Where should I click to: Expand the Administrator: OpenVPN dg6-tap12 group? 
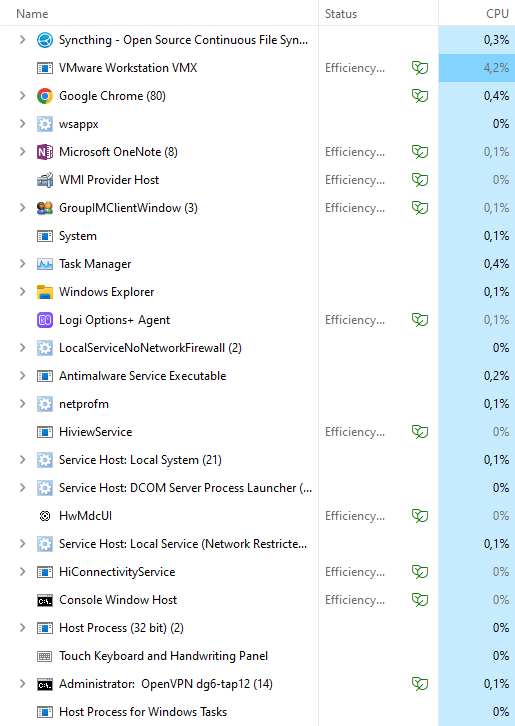click(x=22, y=684)
